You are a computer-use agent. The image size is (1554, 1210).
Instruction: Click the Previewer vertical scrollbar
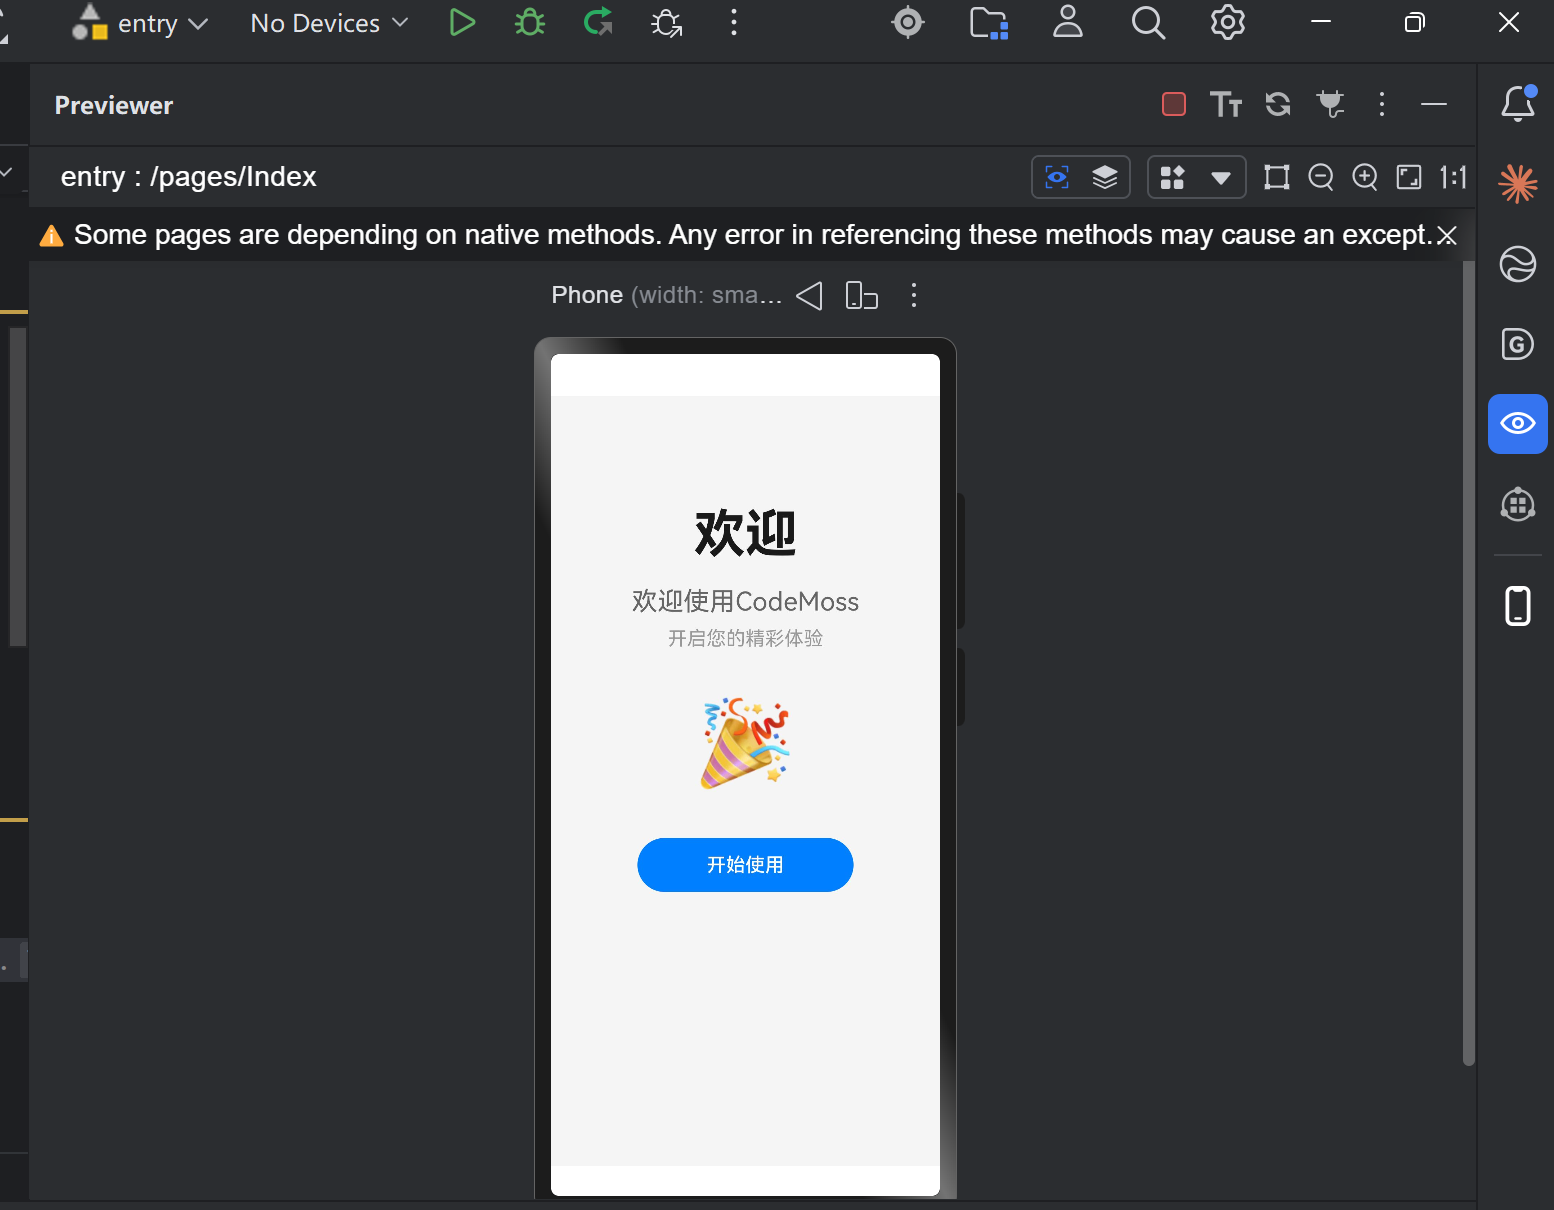tap(1469, 662)
